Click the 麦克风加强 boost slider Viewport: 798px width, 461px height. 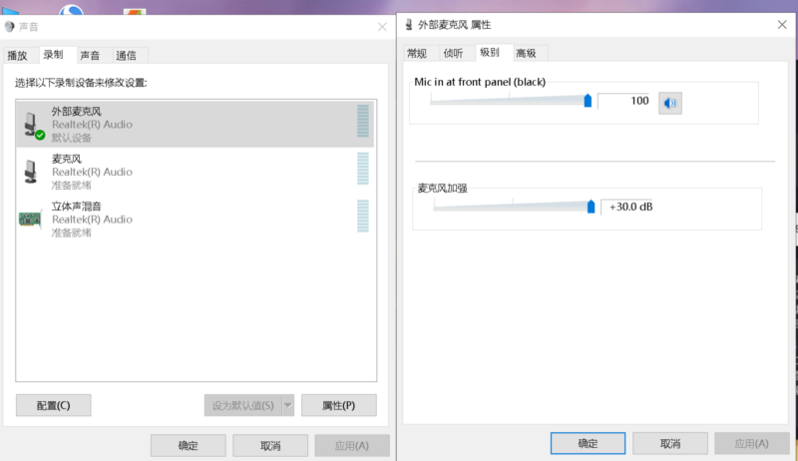(512, 207)
